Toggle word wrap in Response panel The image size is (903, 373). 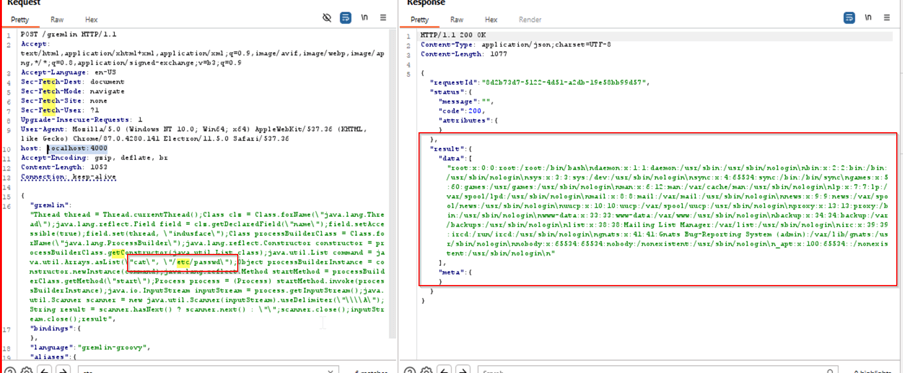[x=849, y=18]
